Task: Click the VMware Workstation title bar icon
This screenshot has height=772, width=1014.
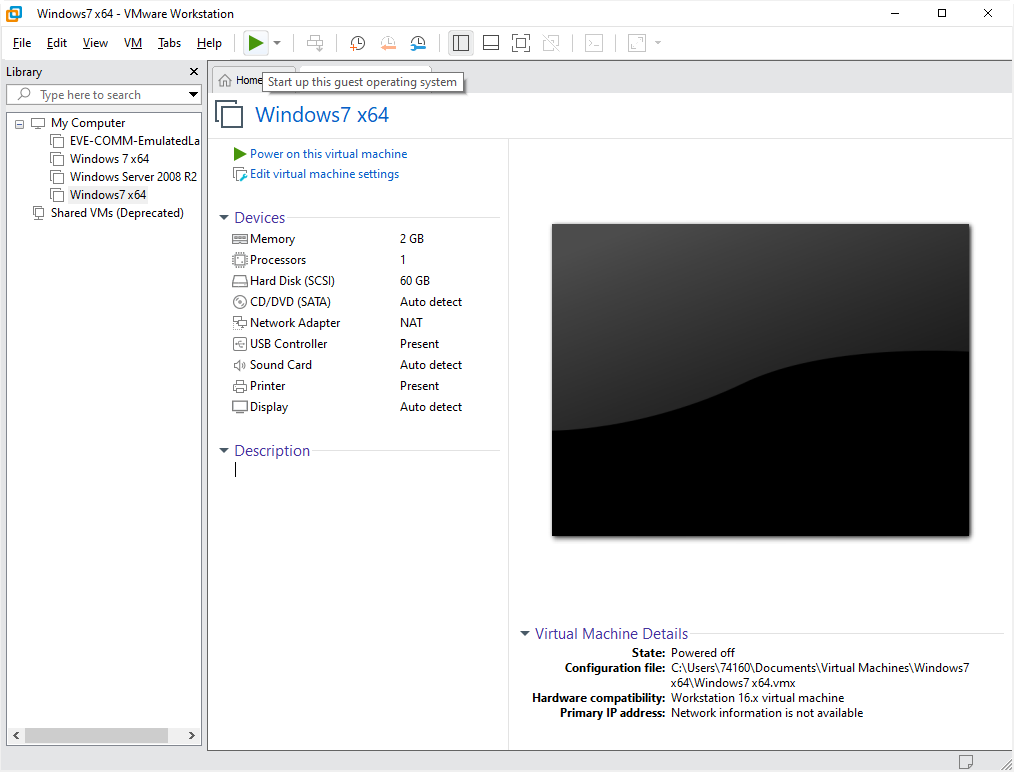Action: point(14,14)
